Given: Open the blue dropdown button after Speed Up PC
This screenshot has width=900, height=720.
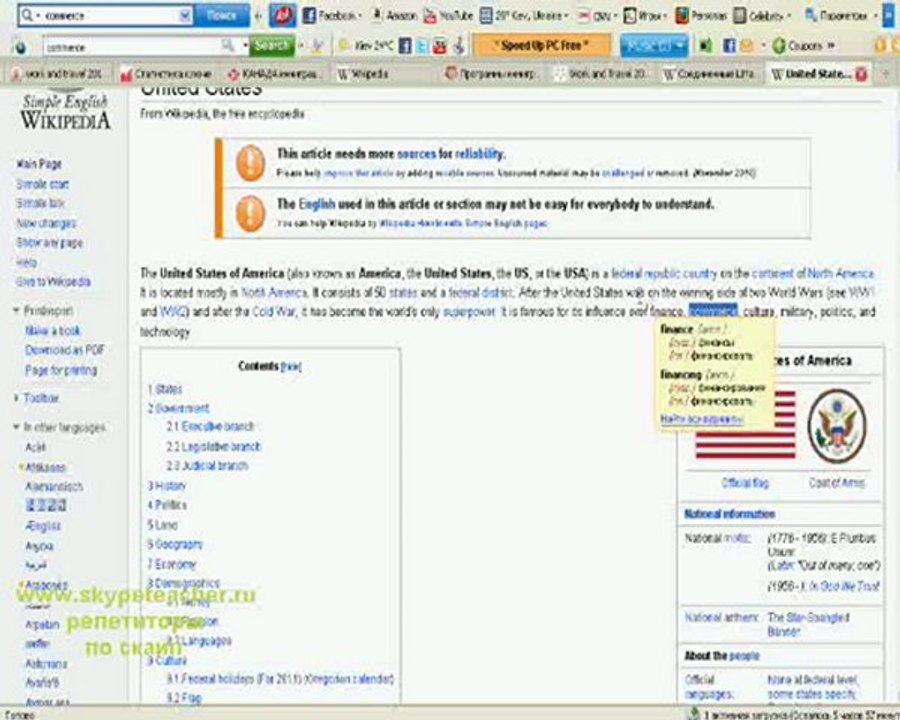Looking at the screenshot, I should (x=654, y=46).
